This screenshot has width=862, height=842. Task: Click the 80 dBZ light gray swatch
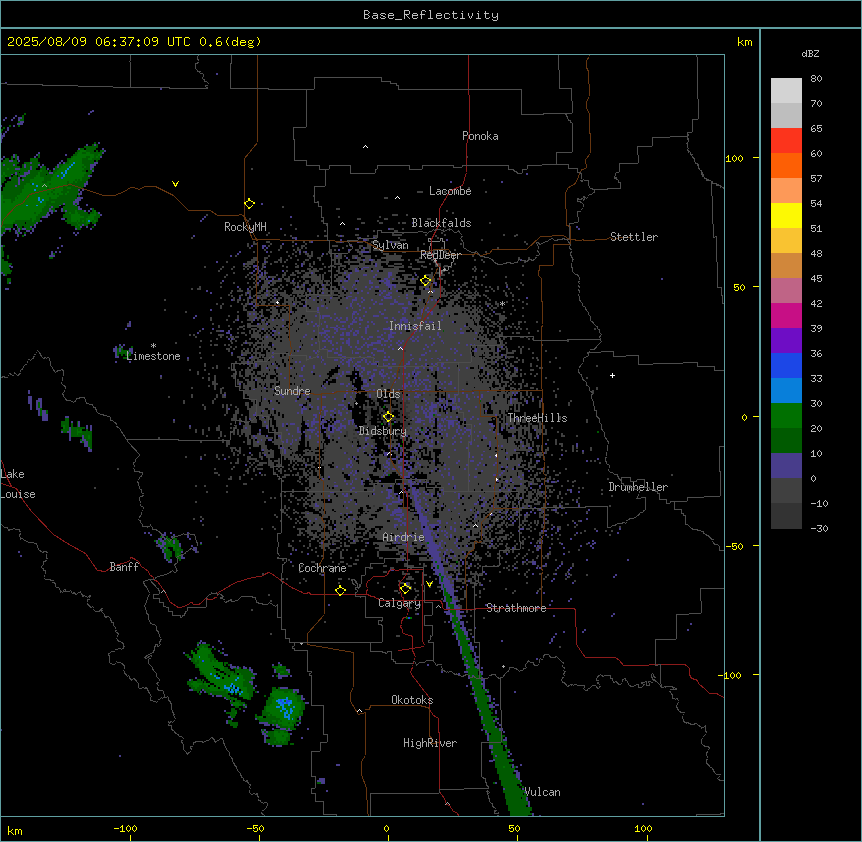786,90
